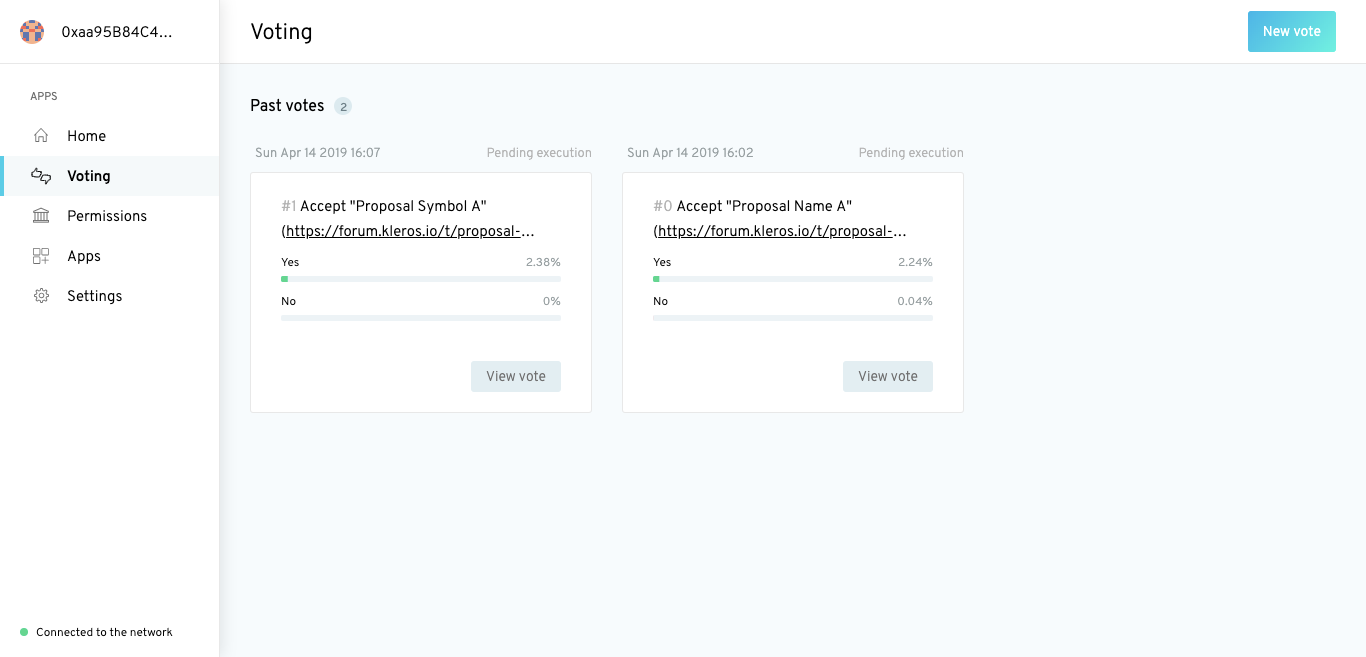Open forum link in Proposal Name A
This screenshot has height=657, width=1366.
(x=780, y=231)
